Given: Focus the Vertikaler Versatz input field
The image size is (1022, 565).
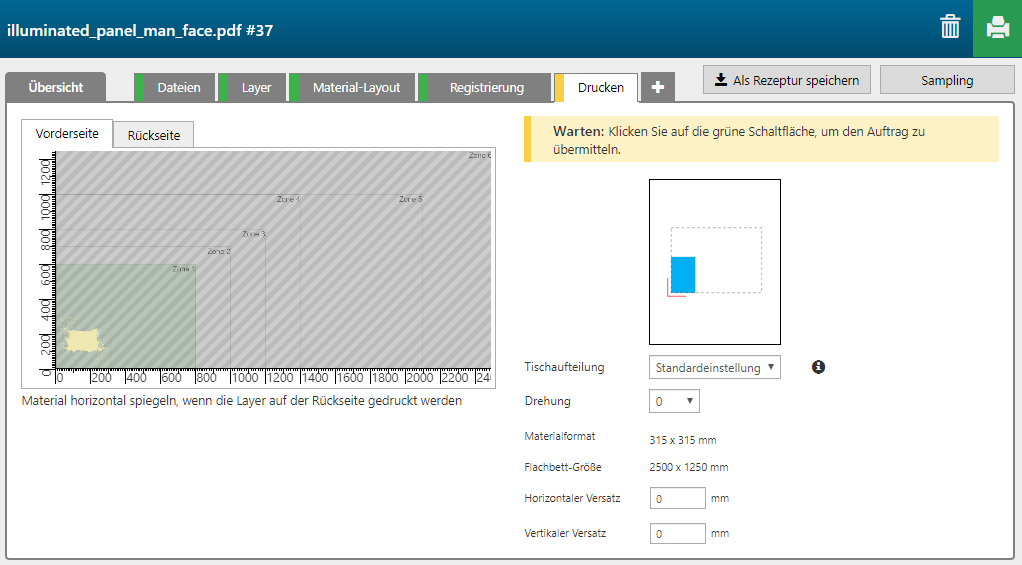Looking at the screenshot, I should point(677,534).
